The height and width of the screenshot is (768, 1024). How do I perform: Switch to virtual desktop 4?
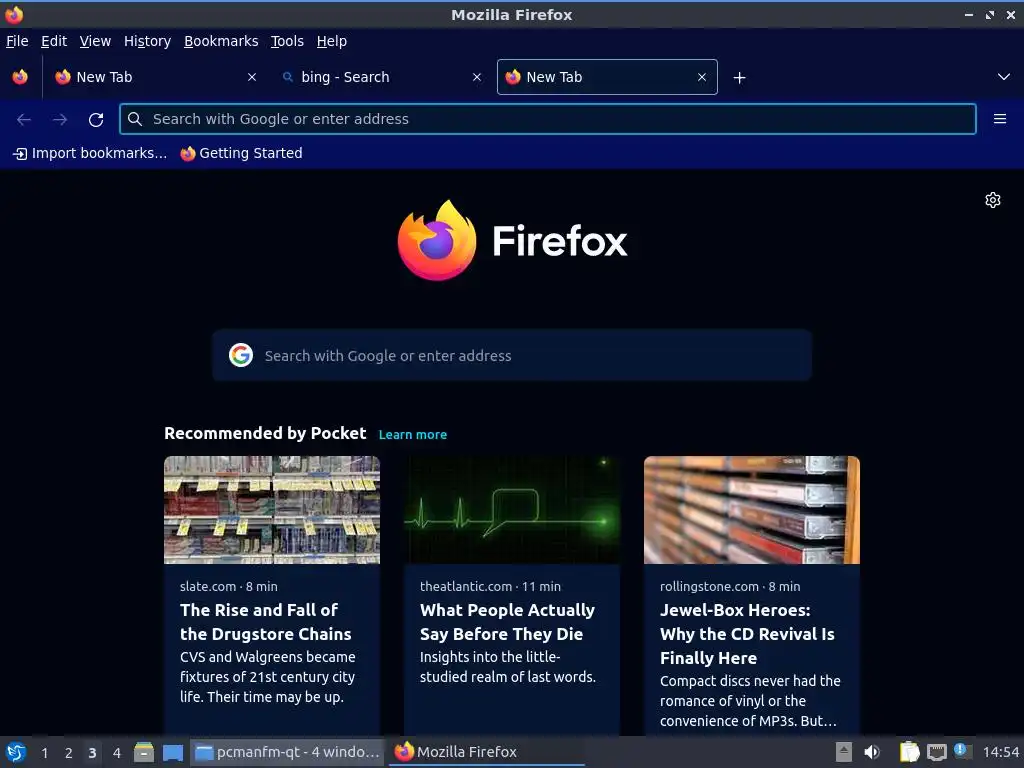[117, 753]
